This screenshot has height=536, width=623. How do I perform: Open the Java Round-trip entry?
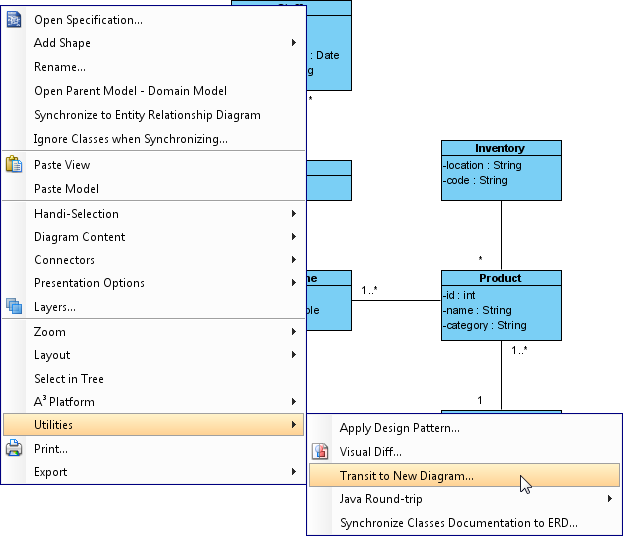coord(464,499)
